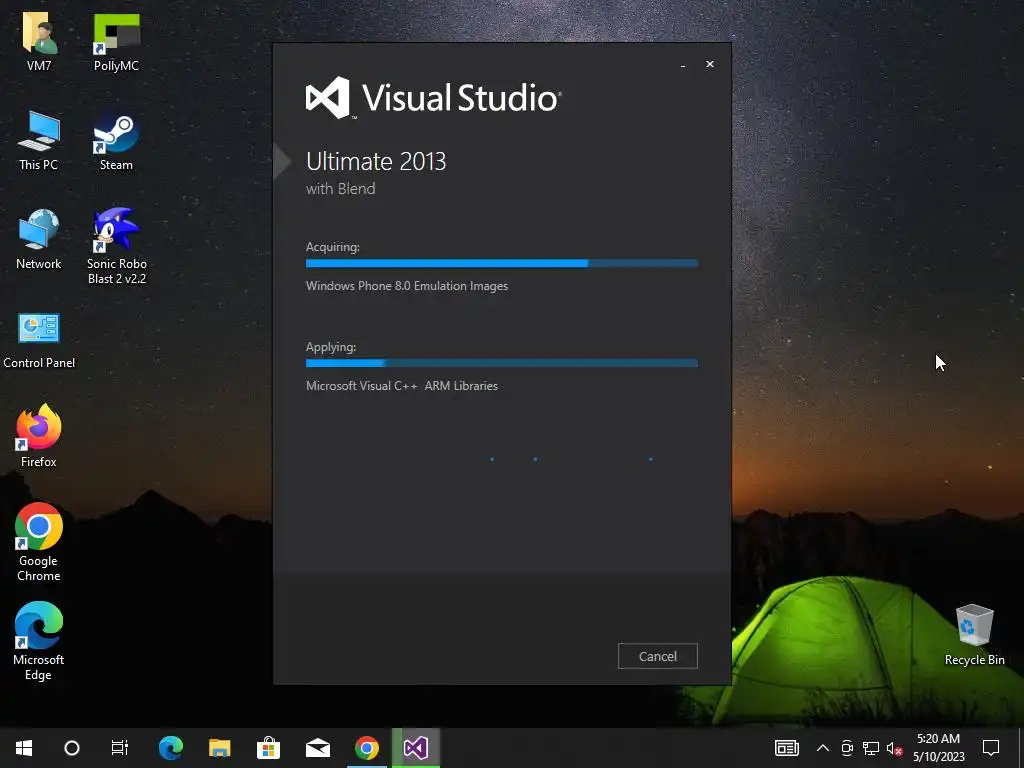Image resolution: width=1024 pixels, height=768 pixels.
Task: Select 'Microsoft Visual C++ ARM Libraries' text
Action: tap(402, 386)
